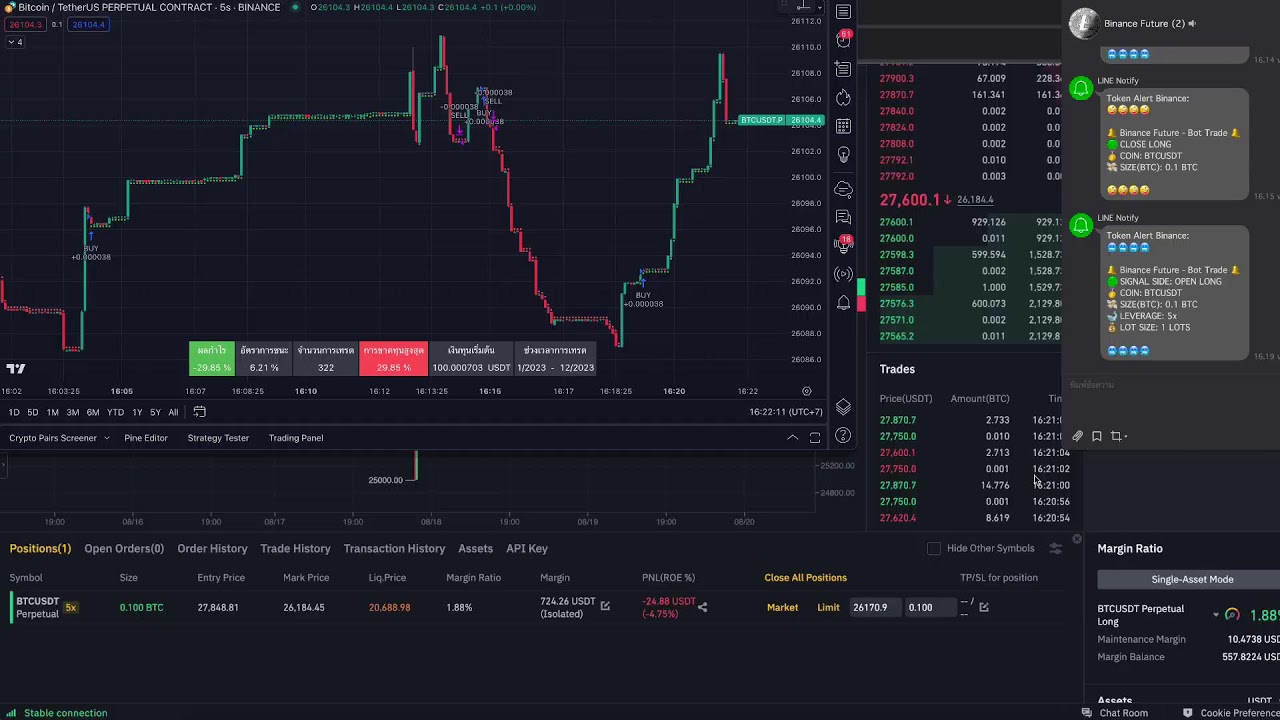Open the BTCUSDT Perpetual Long dropdown arrow
The height and width of the screenshot is (720, 1280).
[x=1216, y=615]
